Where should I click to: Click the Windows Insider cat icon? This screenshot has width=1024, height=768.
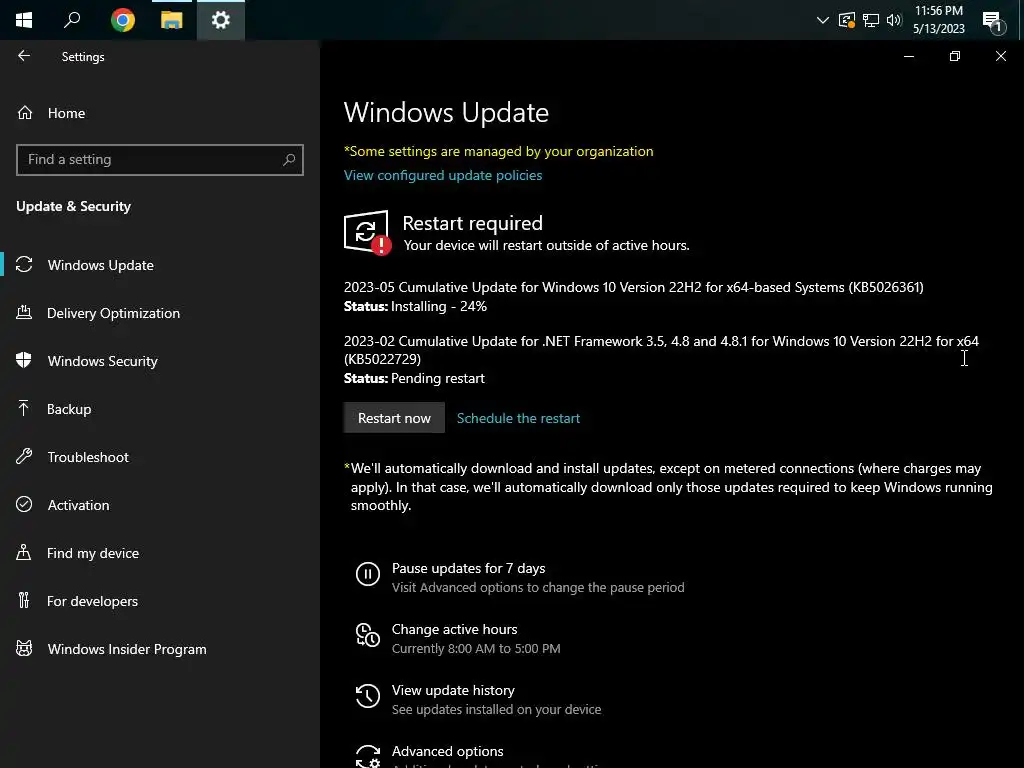pos(24,648)
